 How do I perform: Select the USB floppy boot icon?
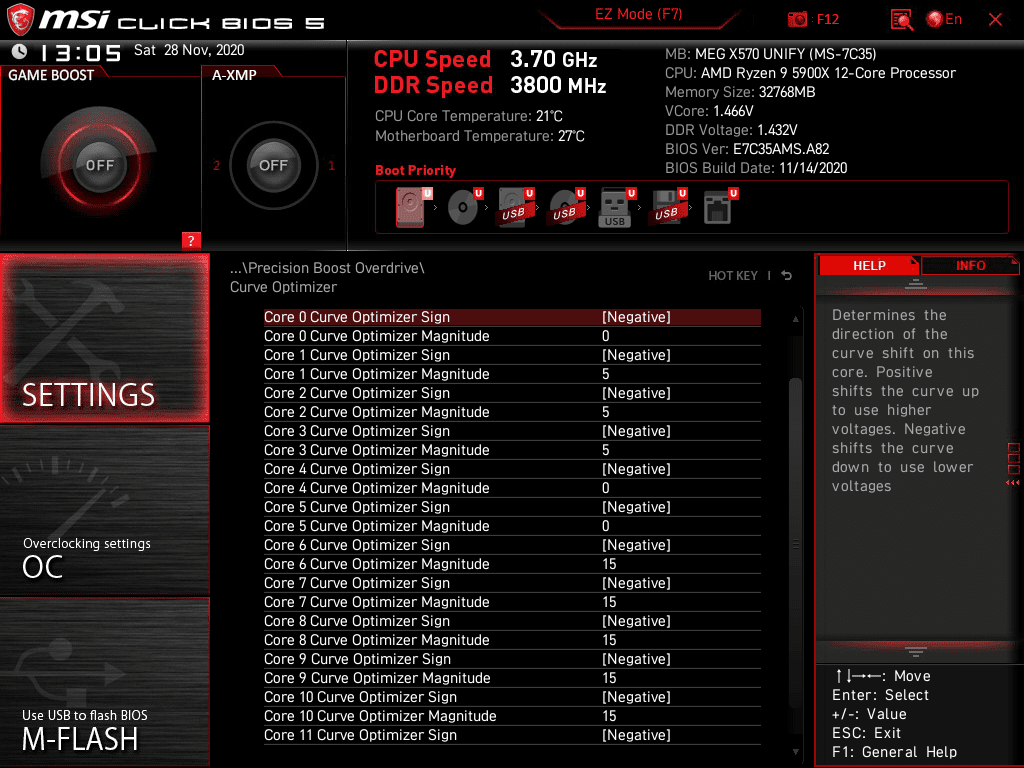[667, 208]
